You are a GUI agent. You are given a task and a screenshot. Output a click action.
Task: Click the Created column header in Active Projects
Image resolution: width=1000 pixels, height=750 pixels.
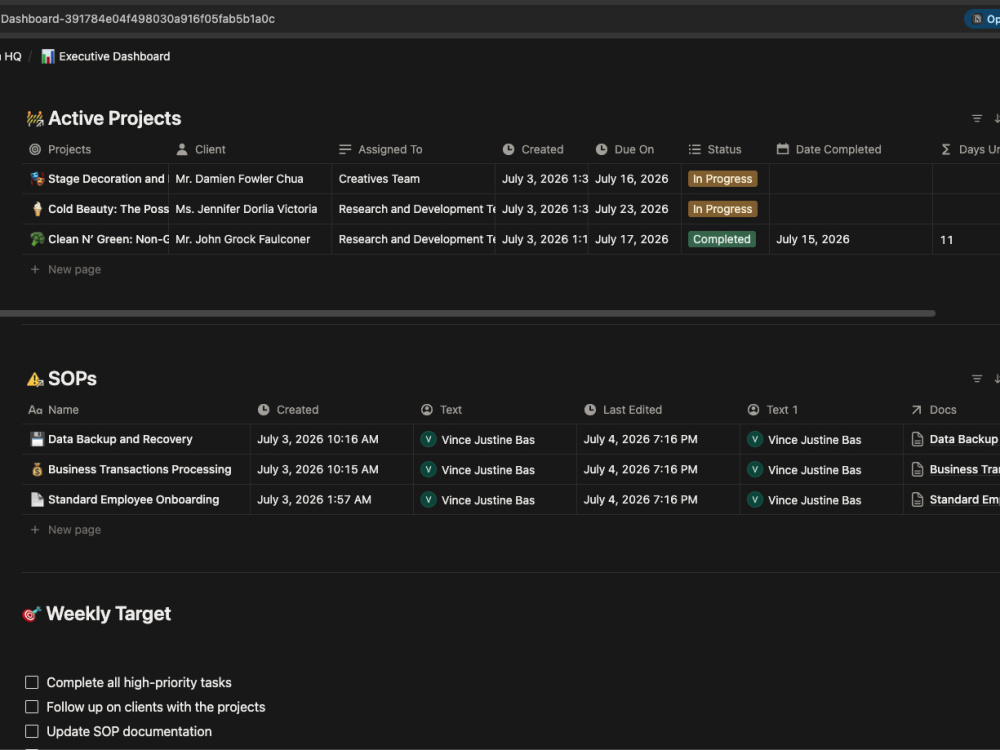pyautogui.click(x=533, y=149)
